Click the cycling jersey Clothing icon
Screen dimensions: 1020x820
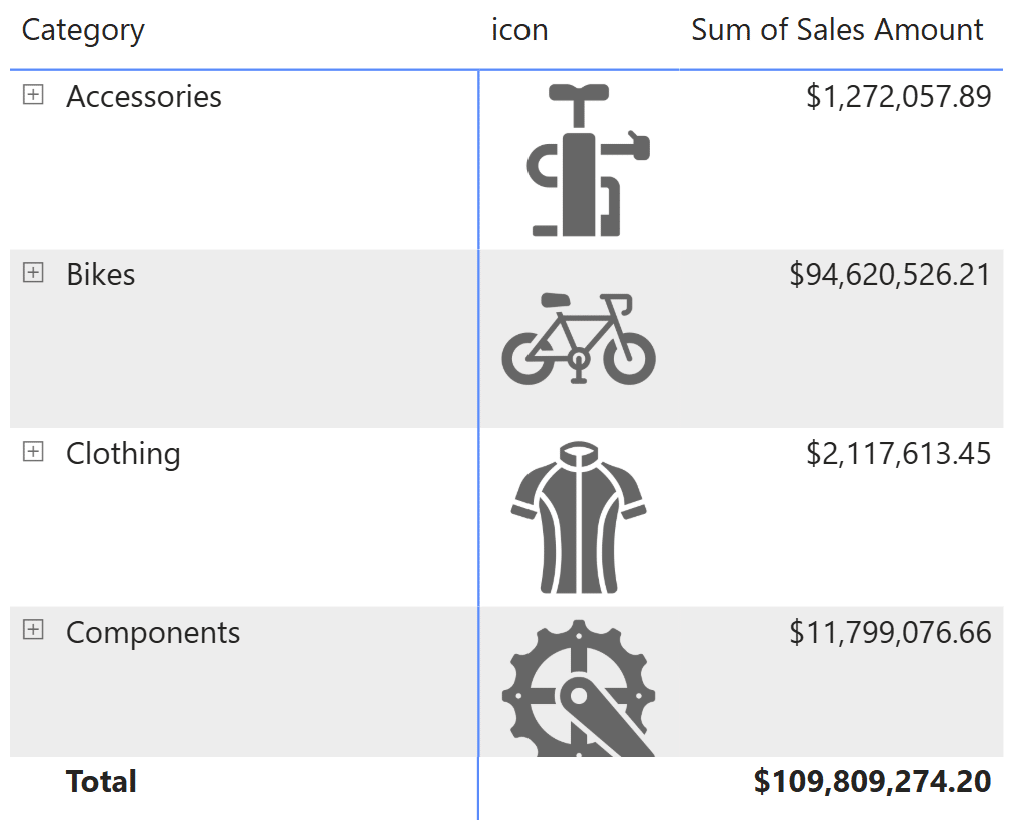point(578,517)
